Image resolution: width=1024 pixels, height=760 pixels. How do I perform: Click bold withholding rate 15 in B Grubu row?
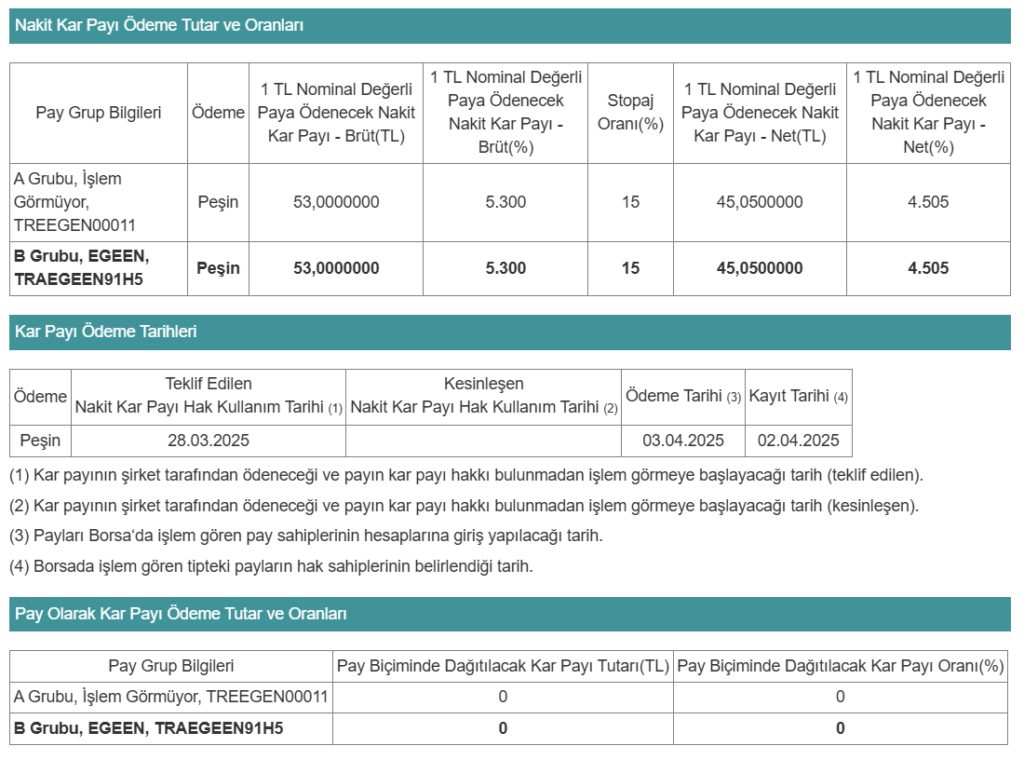click(630, 268)
